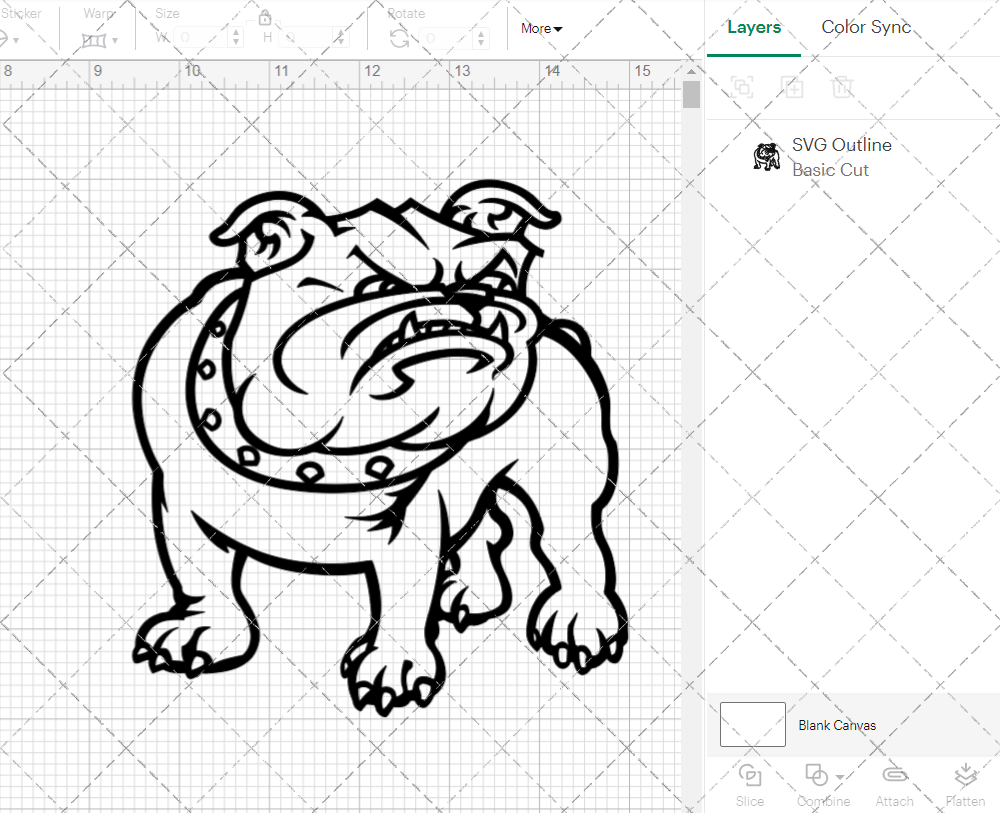Select the SVG Outline Basic Cut layer
Screen dimensions: 1000x813
(x=842, y=157)
